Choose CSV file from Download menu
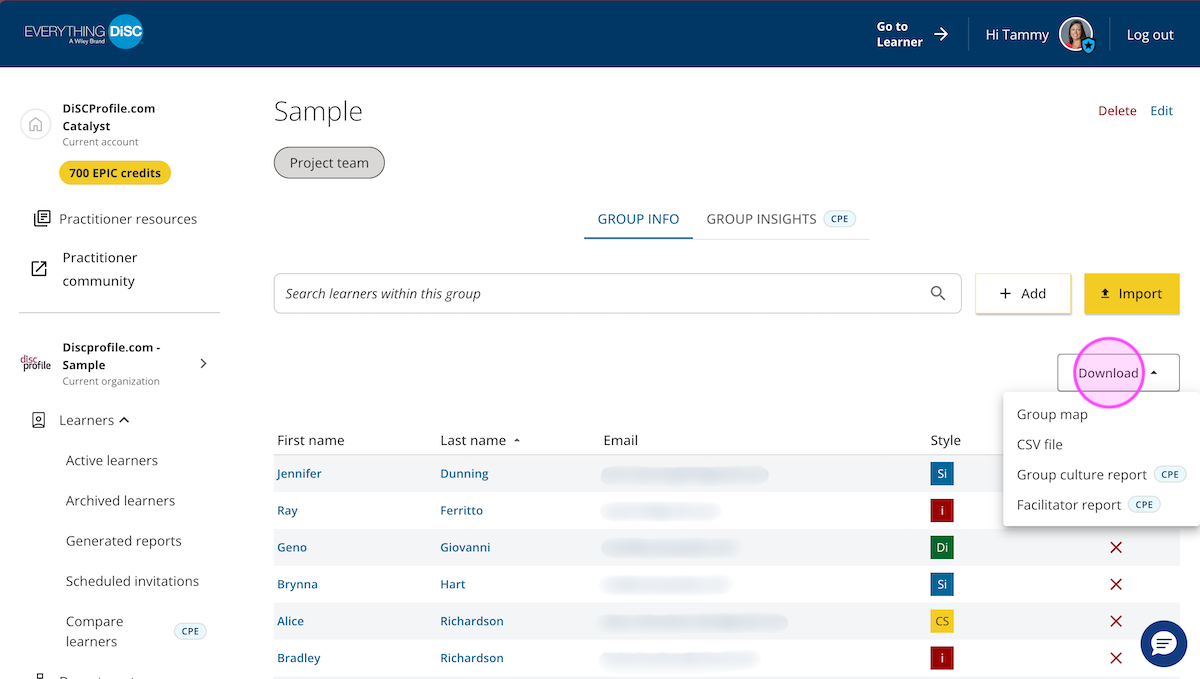 click(x=1039, y=444)
